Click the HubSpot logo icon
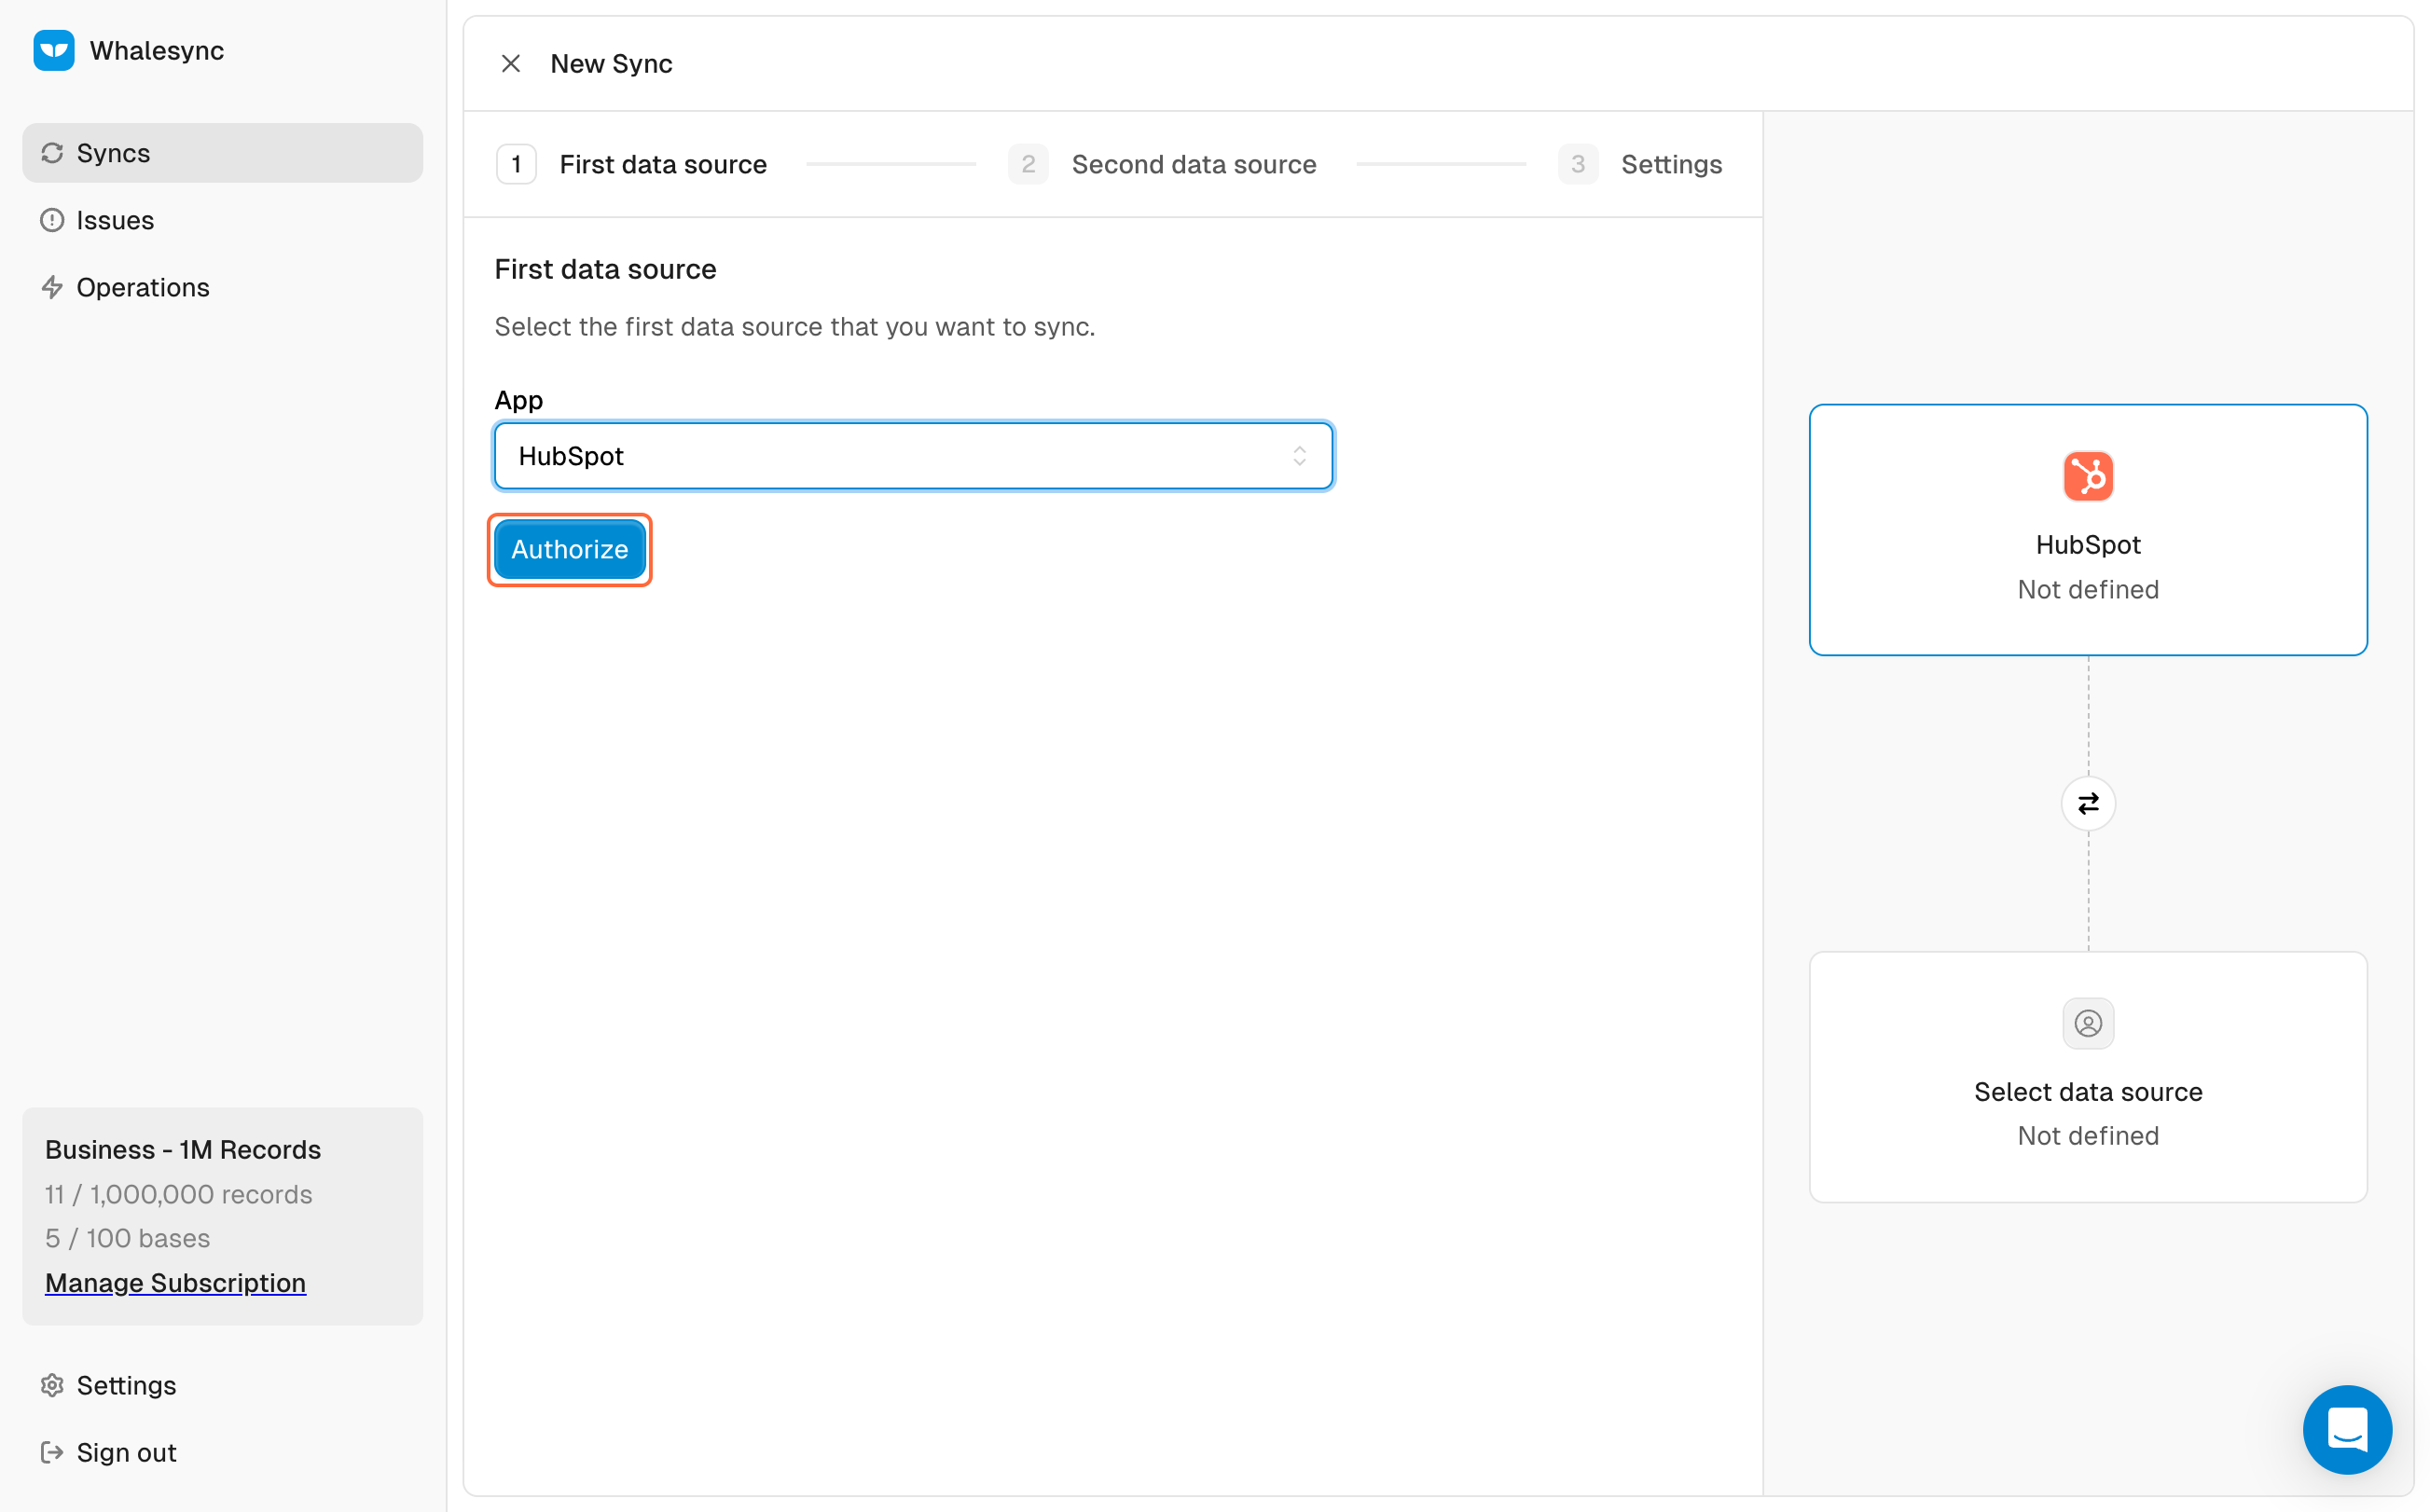 point(2087,476)
